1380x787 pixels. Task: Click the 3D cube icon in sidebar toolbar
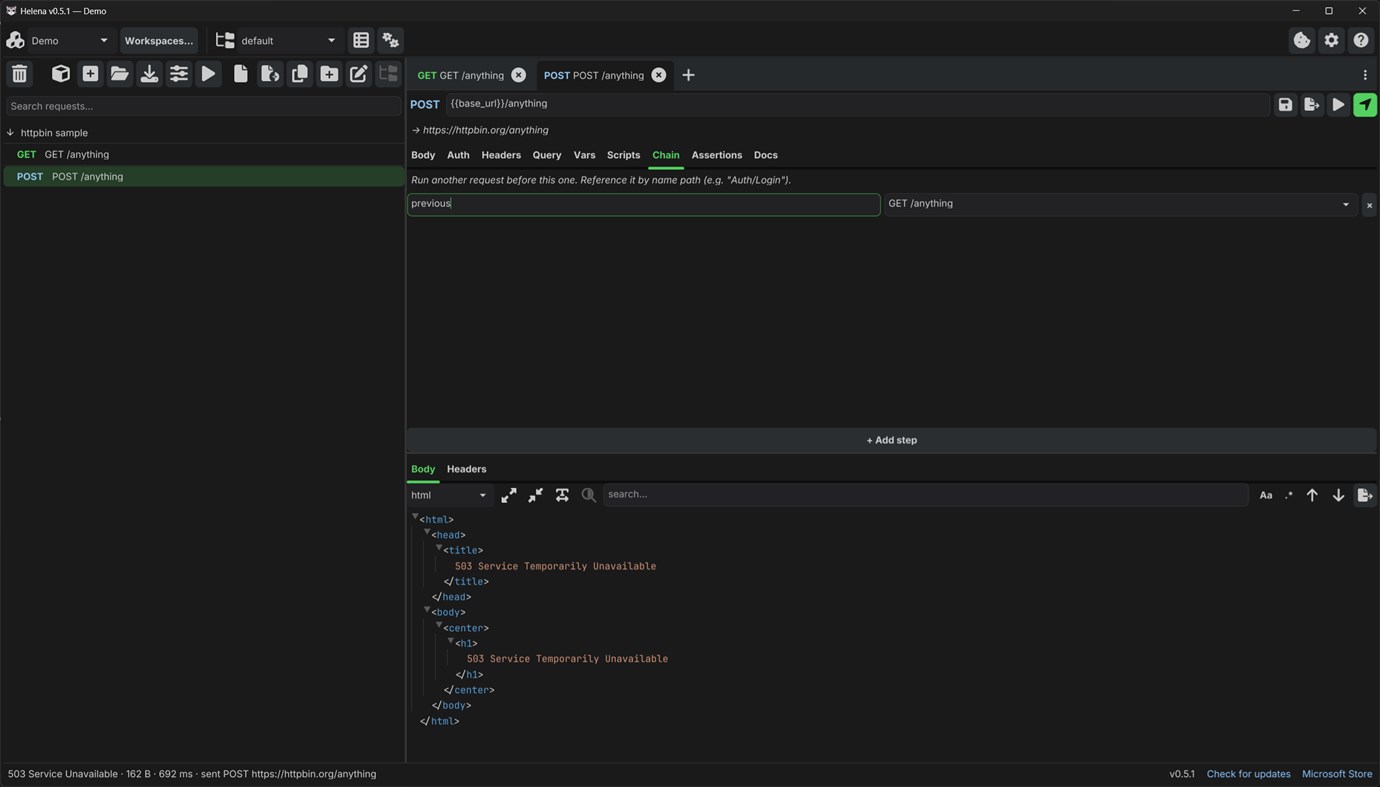pyautogui.click(x=61, y=74)
